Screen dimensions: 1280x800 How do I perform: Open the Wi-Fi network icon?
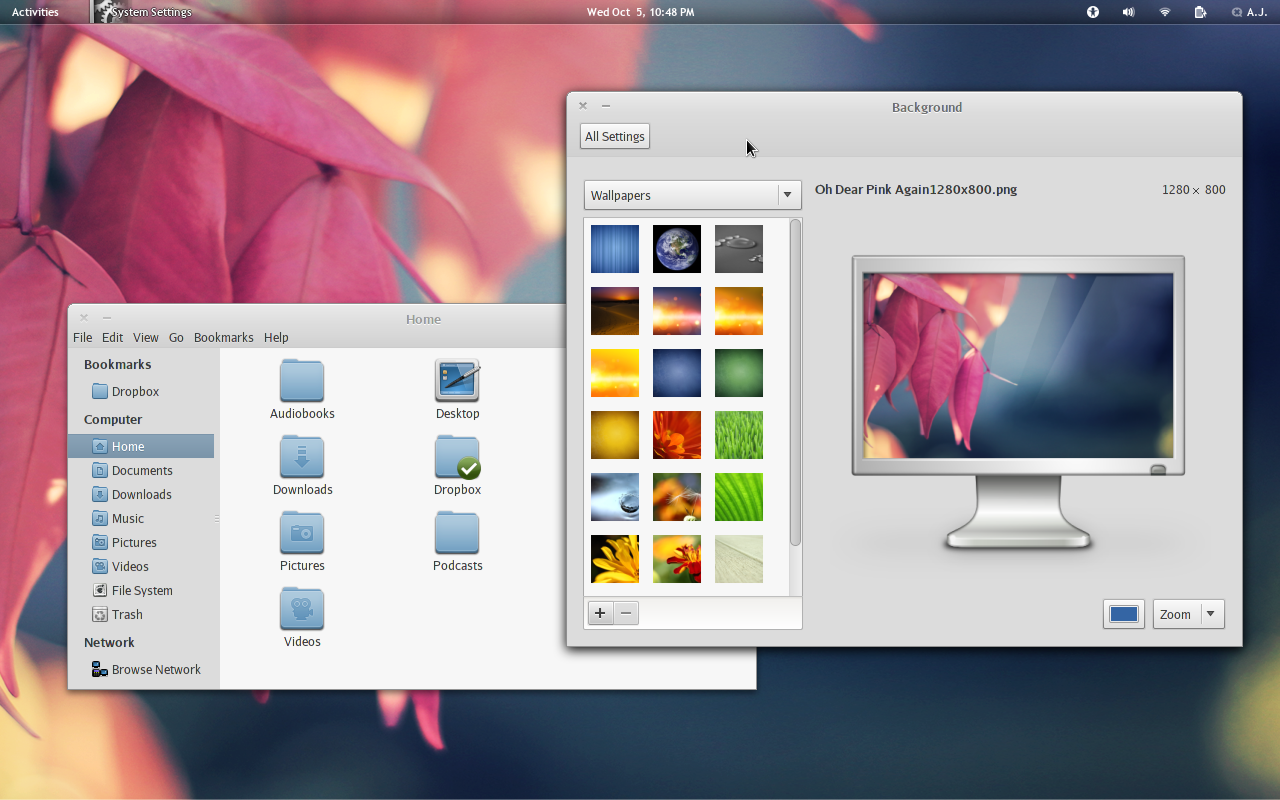coord(1165,12)
